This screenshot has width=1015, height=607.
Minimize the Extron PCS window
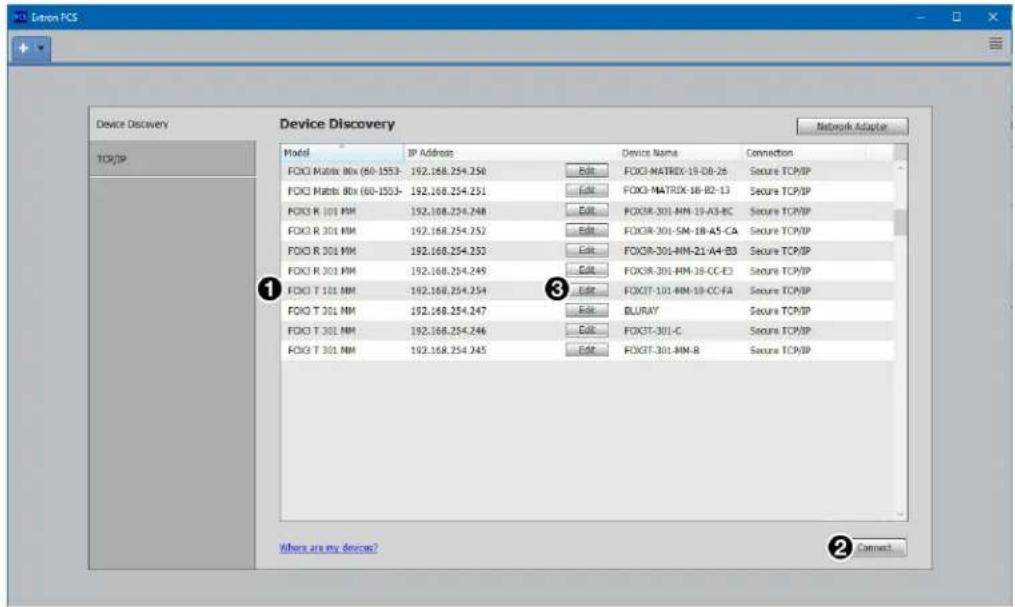coord(920,17)
